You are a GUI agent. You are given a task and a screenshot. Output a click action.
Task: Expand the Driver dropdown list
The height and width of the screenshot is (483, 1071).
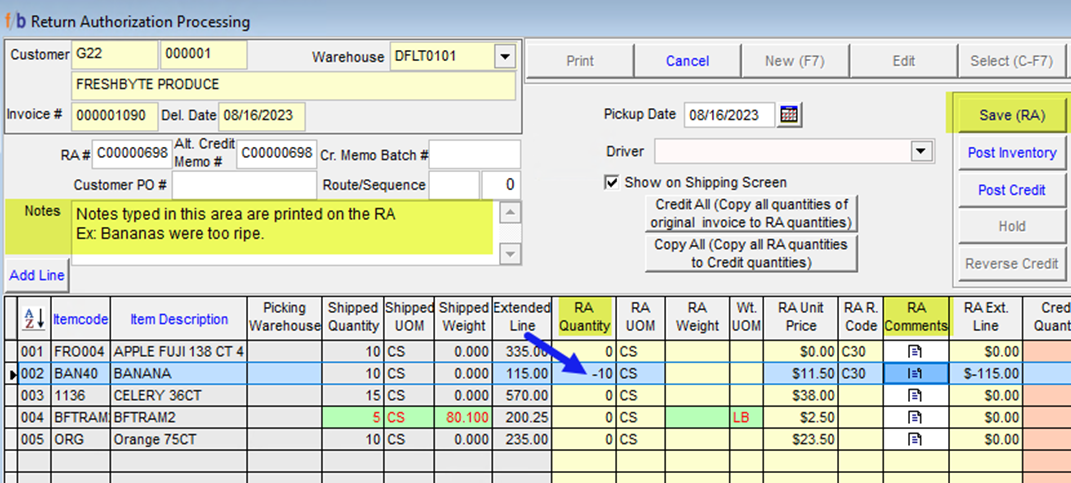[919, 151]
